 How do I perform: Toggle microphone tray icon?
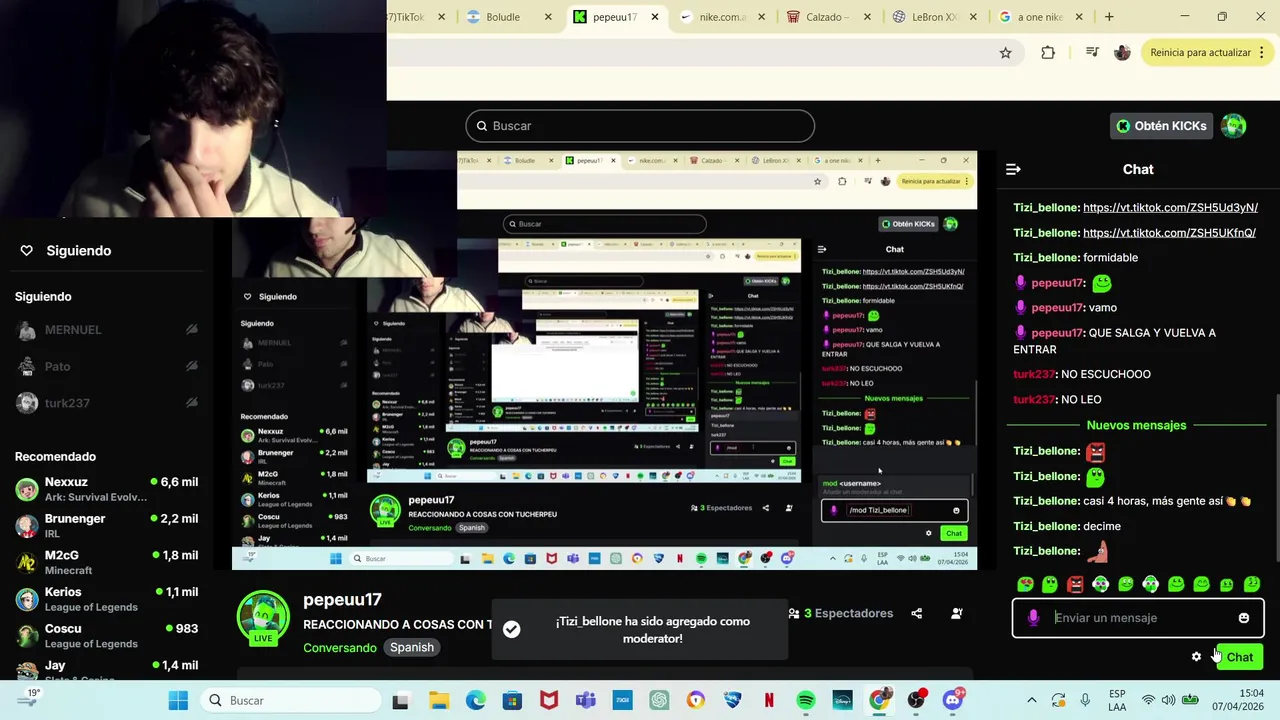(1085, 701)
